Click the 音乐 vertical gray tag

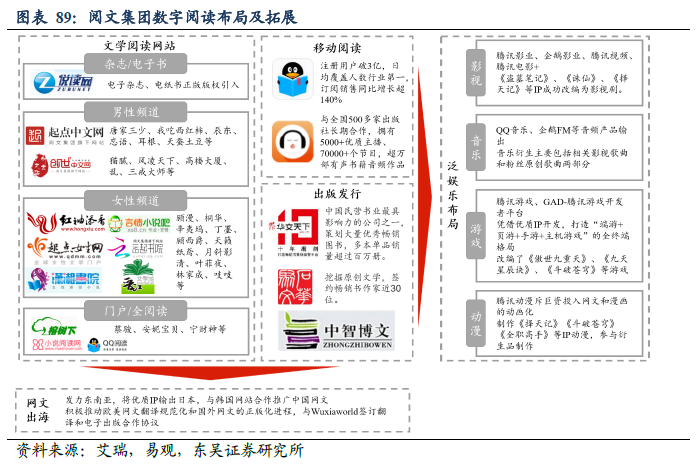tap(475, 147)
